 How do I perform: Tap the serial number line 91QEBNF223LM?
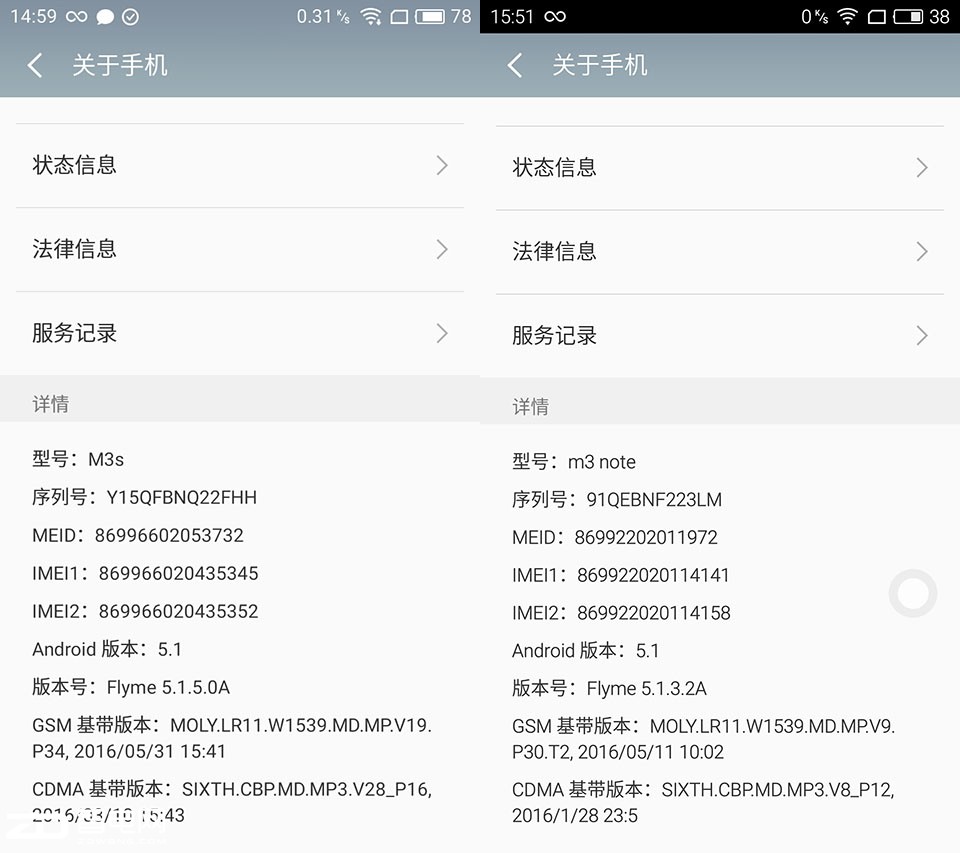[x=617, y=500]
